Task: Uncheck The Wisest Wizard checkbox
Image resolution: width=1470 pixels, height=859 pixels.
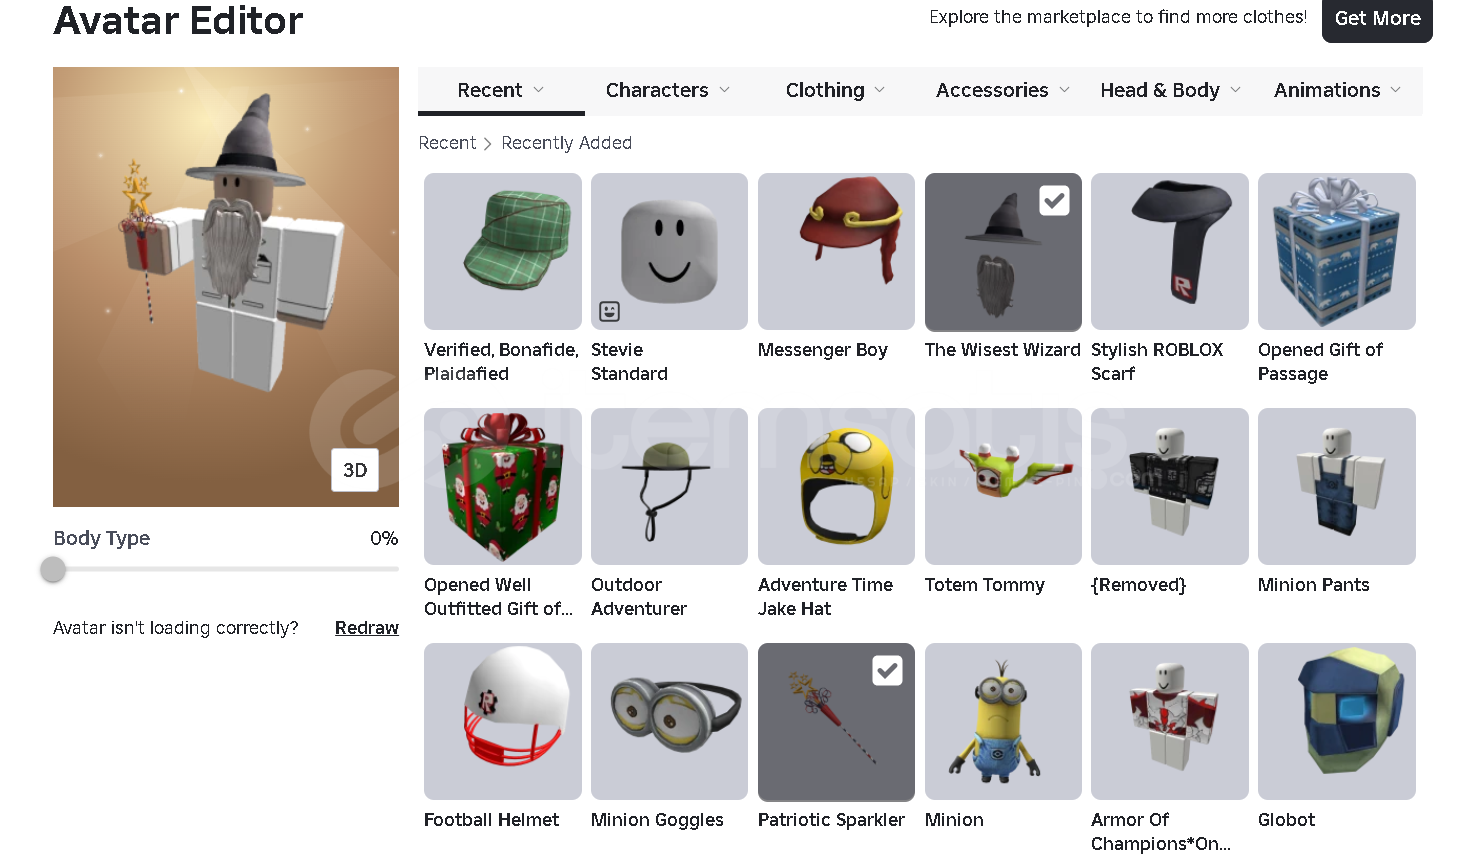Action: (1054, 200)
